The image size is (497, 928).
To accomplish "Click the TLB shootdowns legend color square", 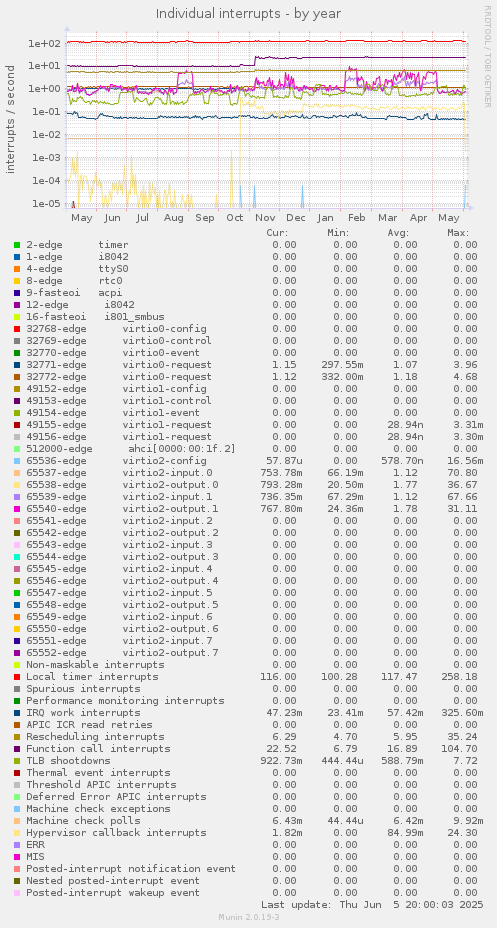I will pyautogui.click(x=17, y=761).
